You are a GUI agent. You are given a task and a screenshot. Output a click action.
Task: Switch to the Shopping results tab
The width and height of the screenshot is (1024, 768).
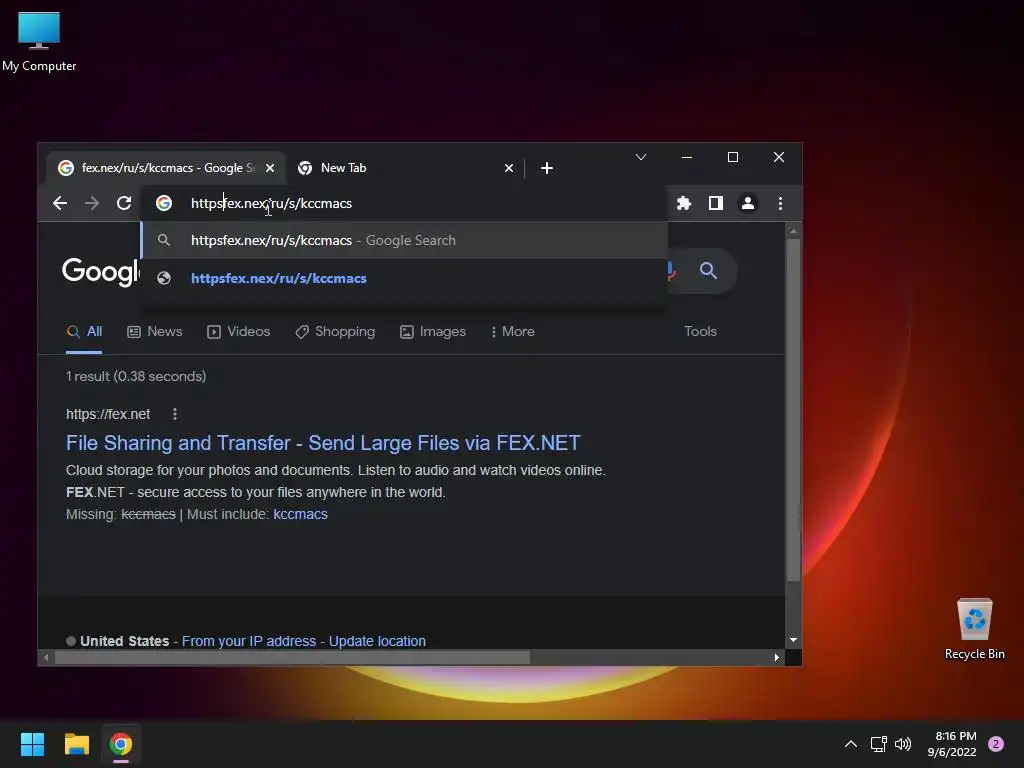click(335, 332)
